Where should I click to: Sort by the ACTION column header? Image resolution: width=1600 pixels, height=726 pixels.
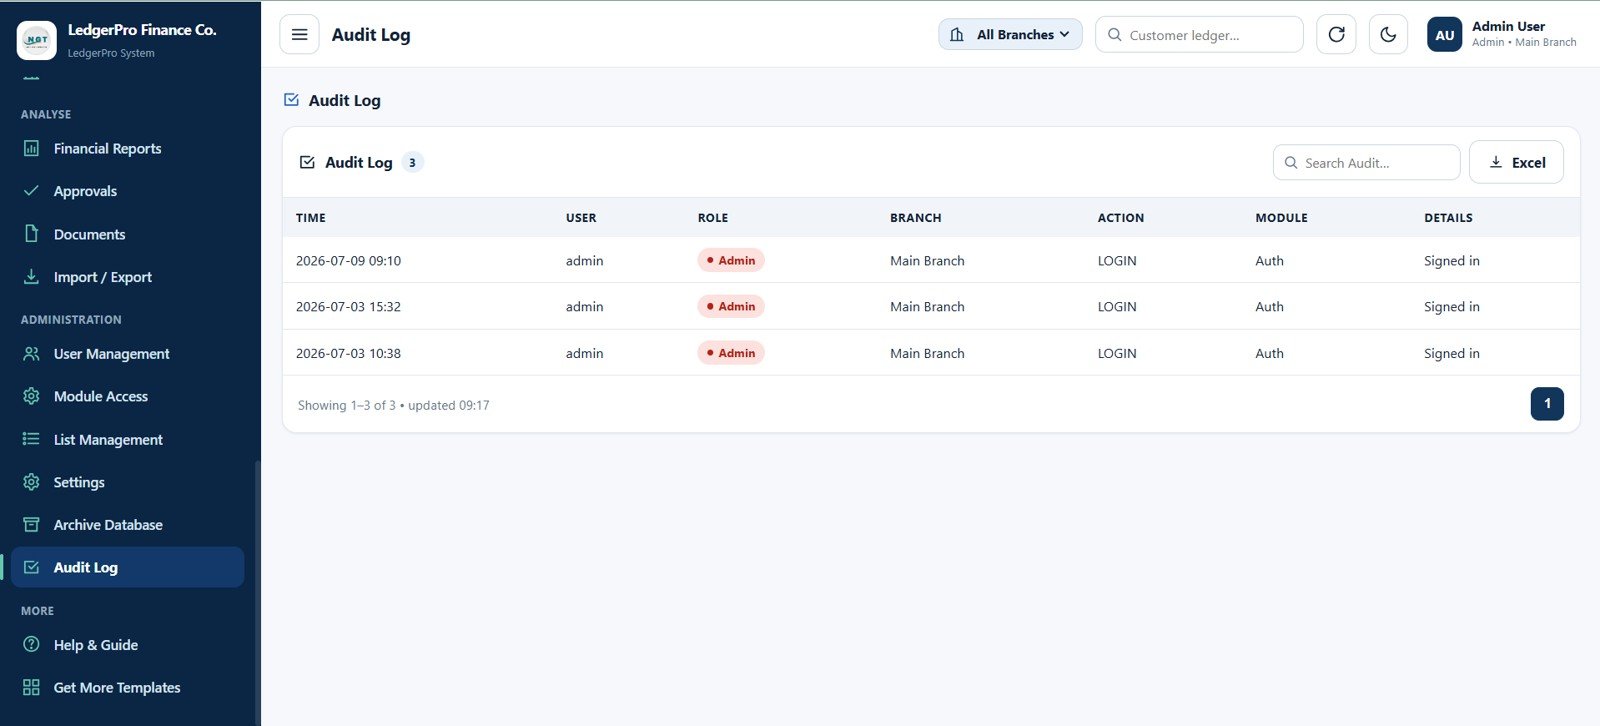(x=1121, y=218)
